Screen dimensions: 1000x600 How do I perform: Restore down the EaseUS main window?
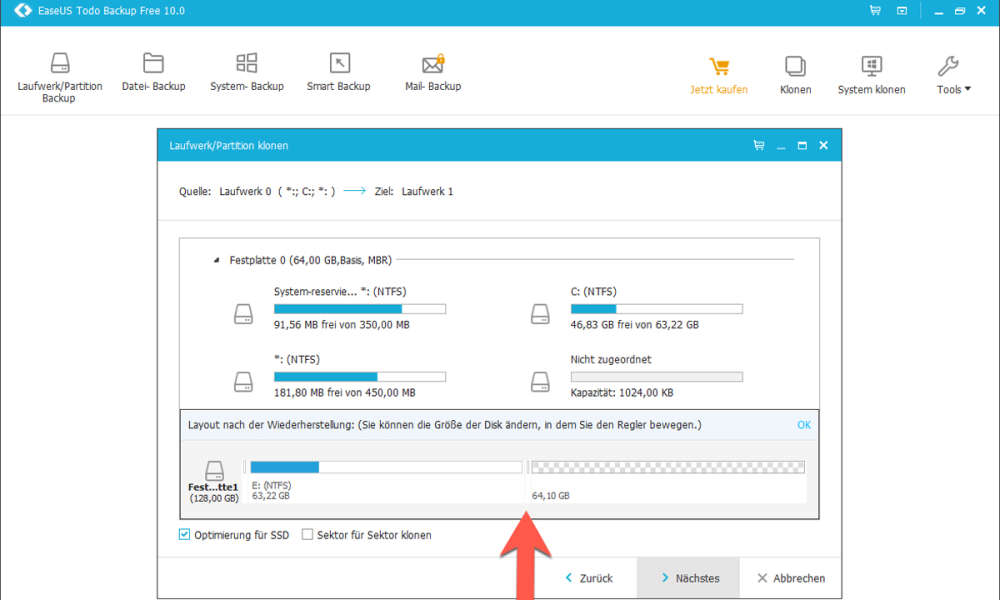(960, 11)
